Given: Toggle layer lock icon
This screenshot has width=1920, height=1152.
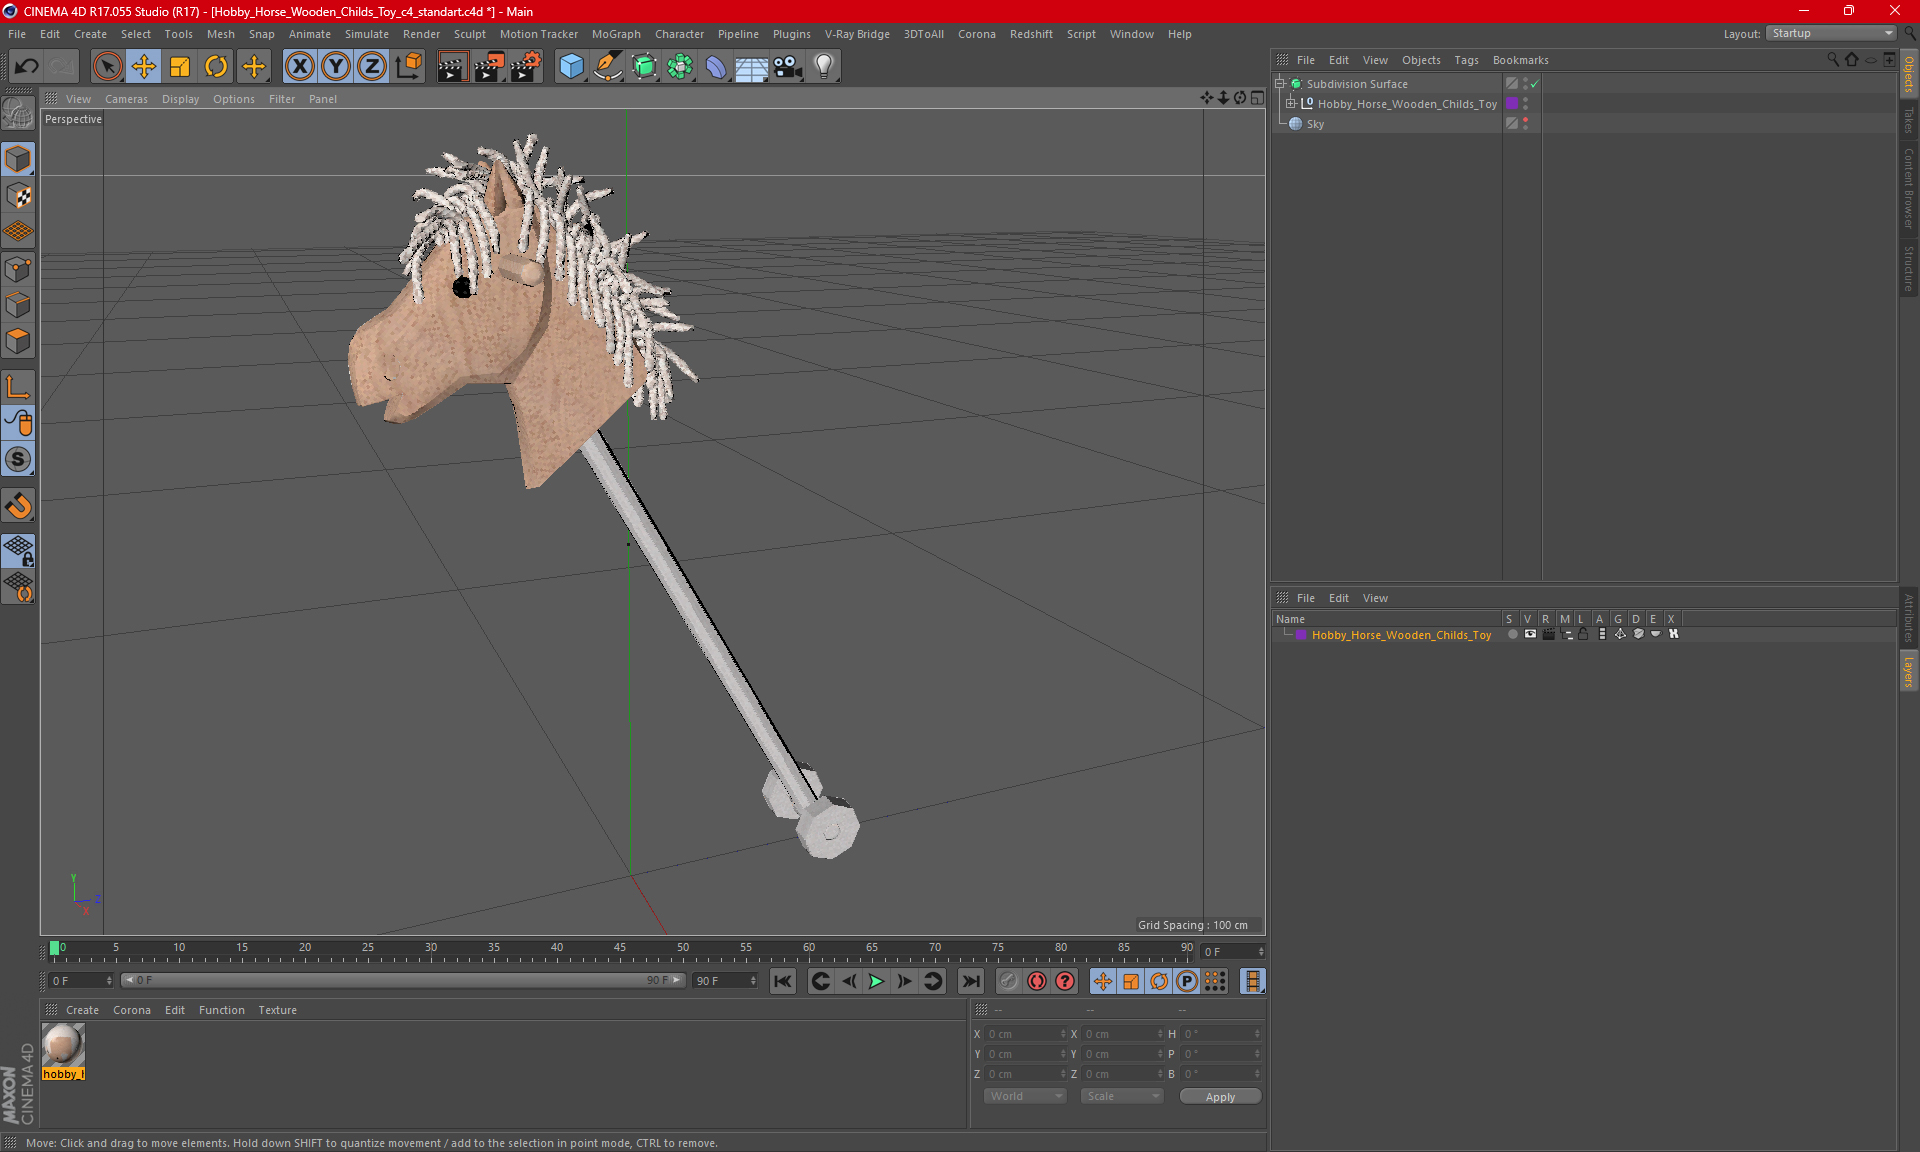Looking at the screenshot, I should tap(1584, 634).
